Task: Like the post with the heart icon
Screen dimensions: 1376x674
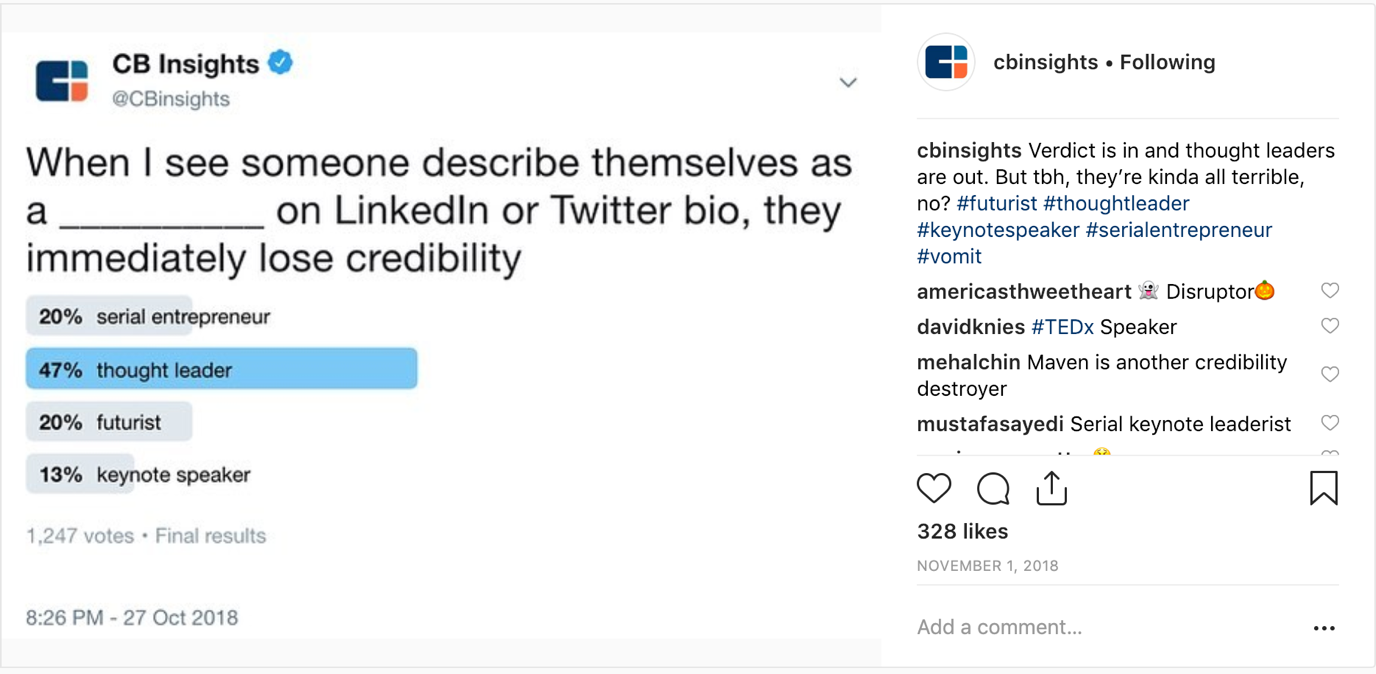Action: pyautogui.click(x=934, y=488)
